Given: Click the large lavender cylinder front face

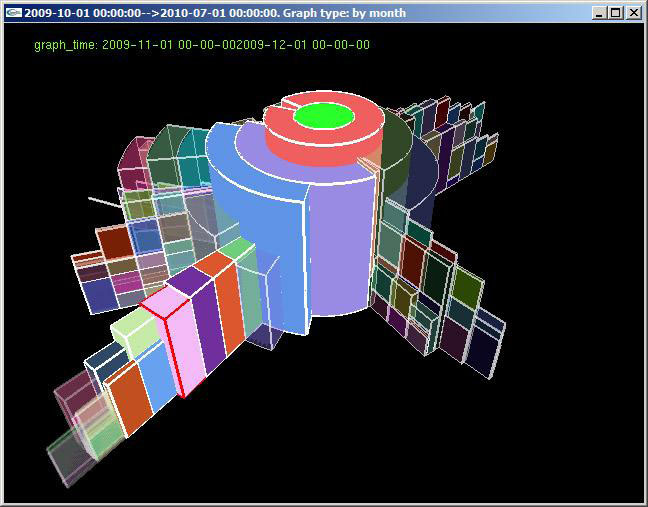Looking at the screenshot, I should point(340,248).
